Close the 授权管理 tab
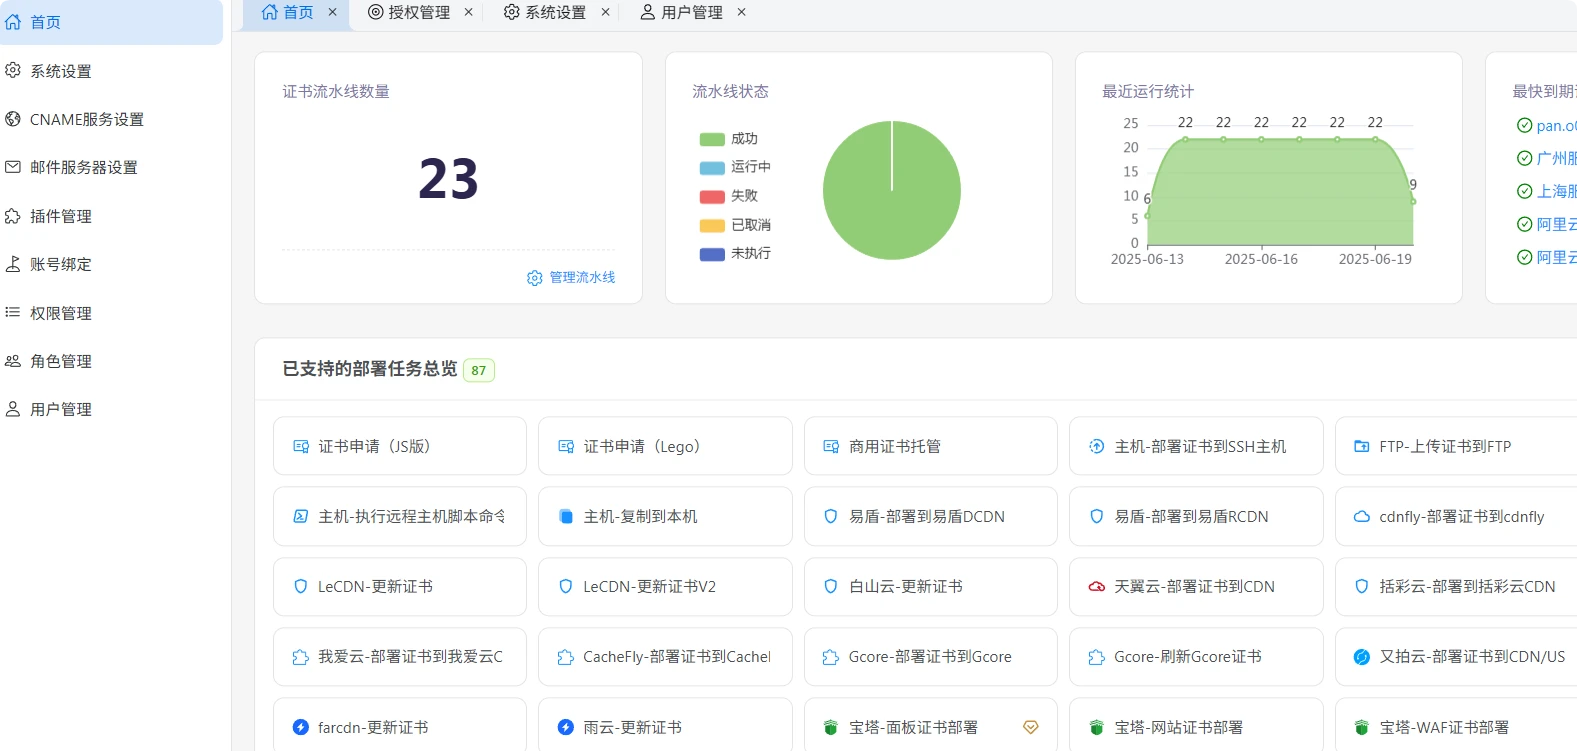 468,12
